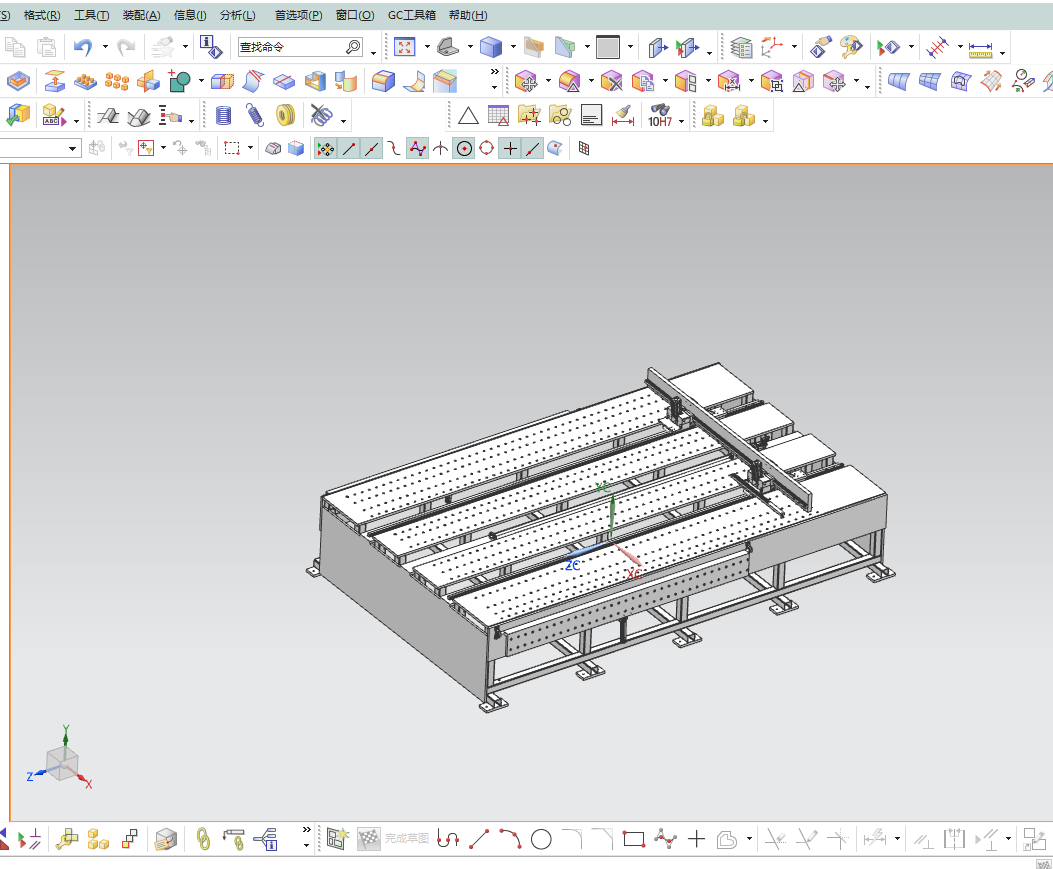The image size is (1053, 869).
Task: Click the 完成草图 finish sketch button
Action: [x=394, y=839]
